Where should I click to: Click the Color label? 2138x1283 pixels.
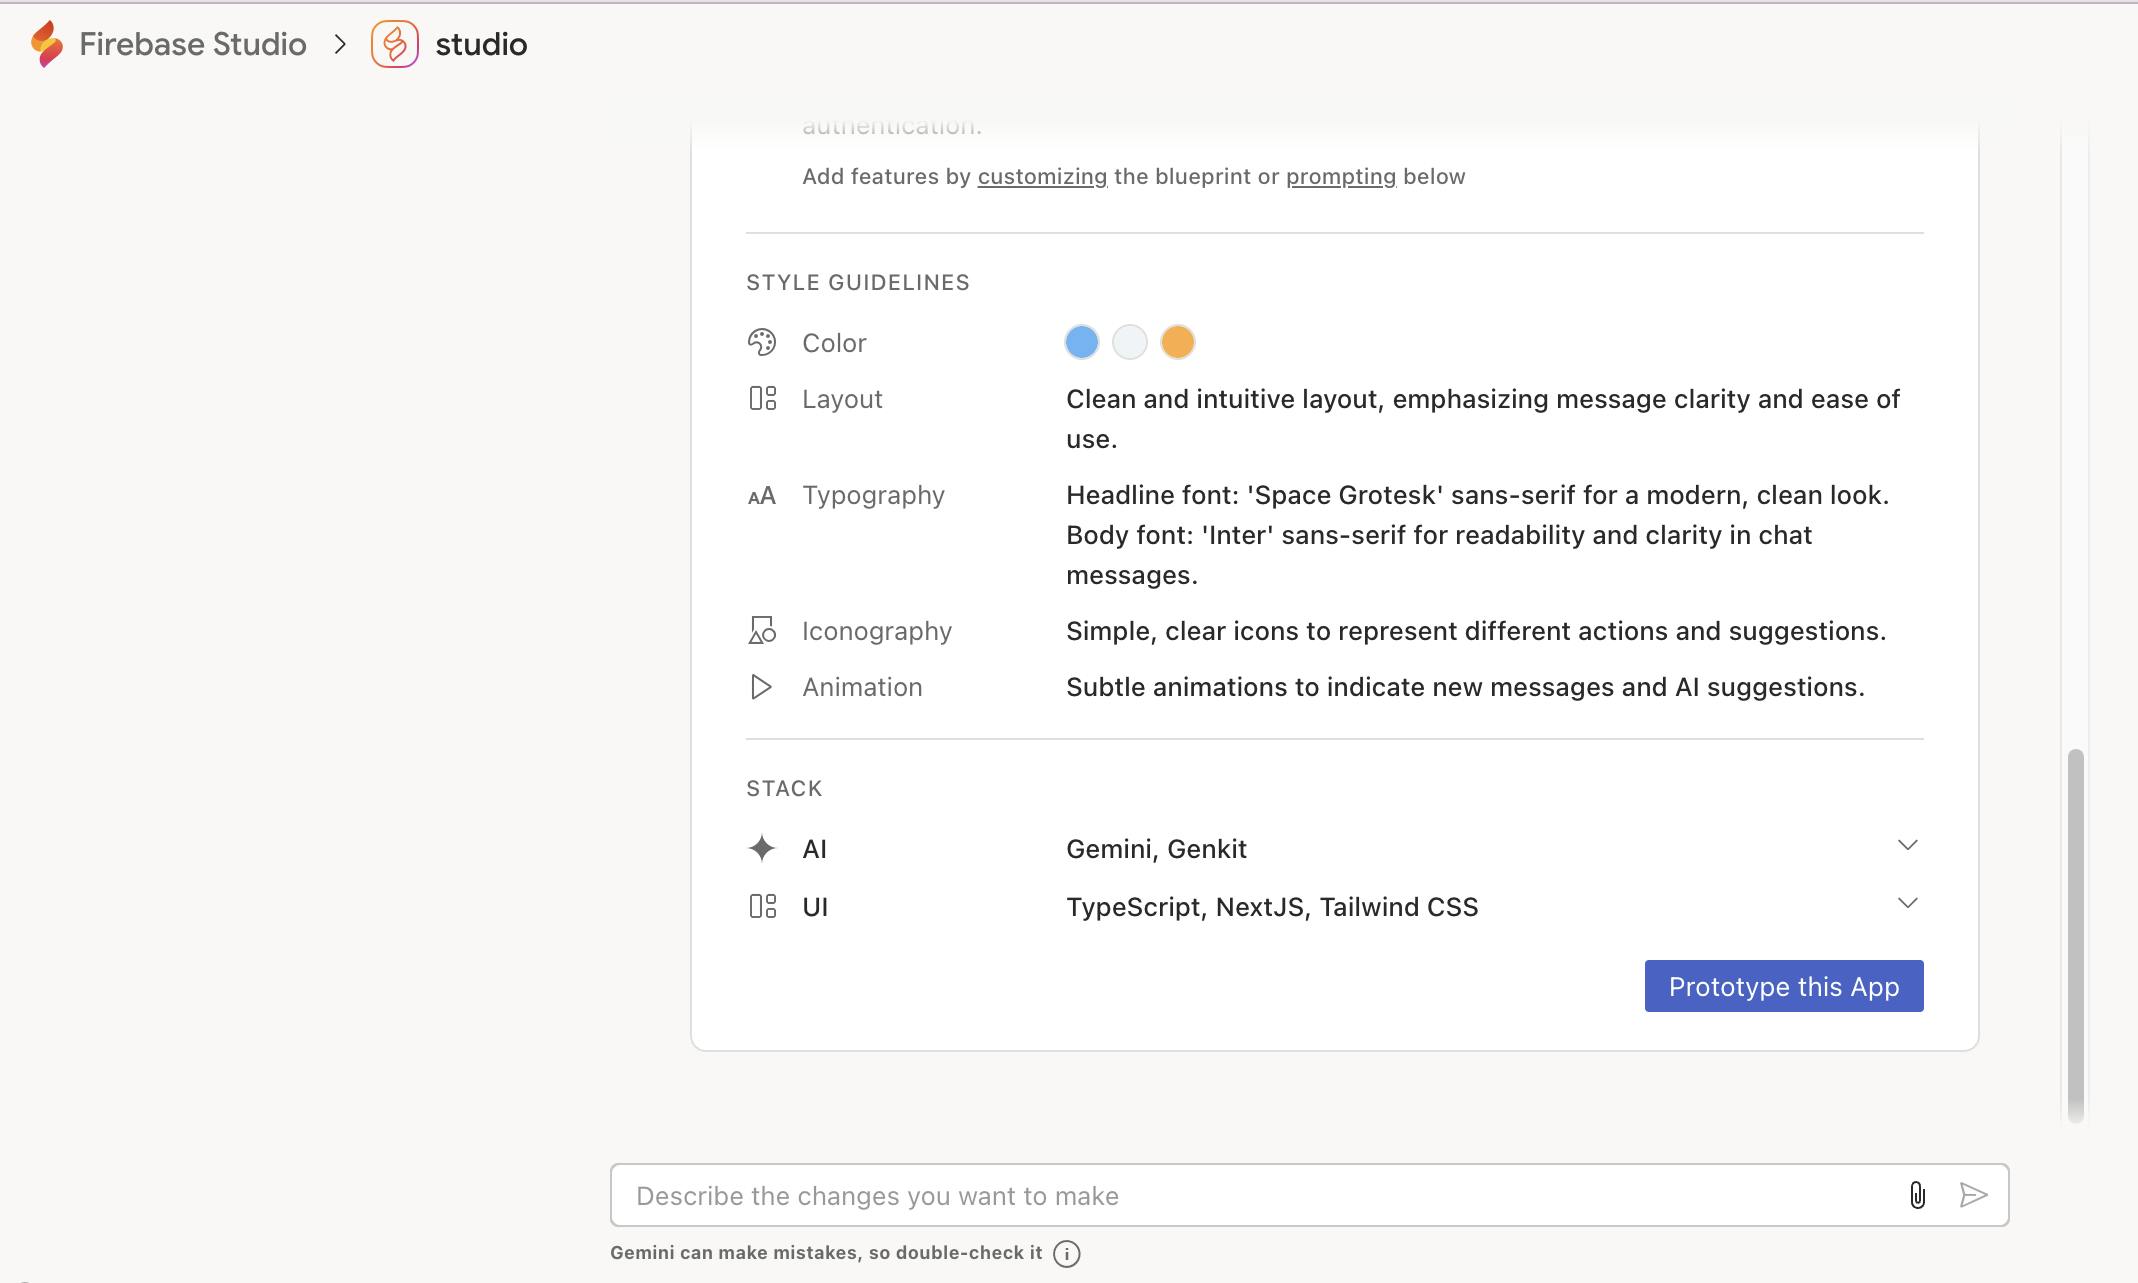click(834, 343)
